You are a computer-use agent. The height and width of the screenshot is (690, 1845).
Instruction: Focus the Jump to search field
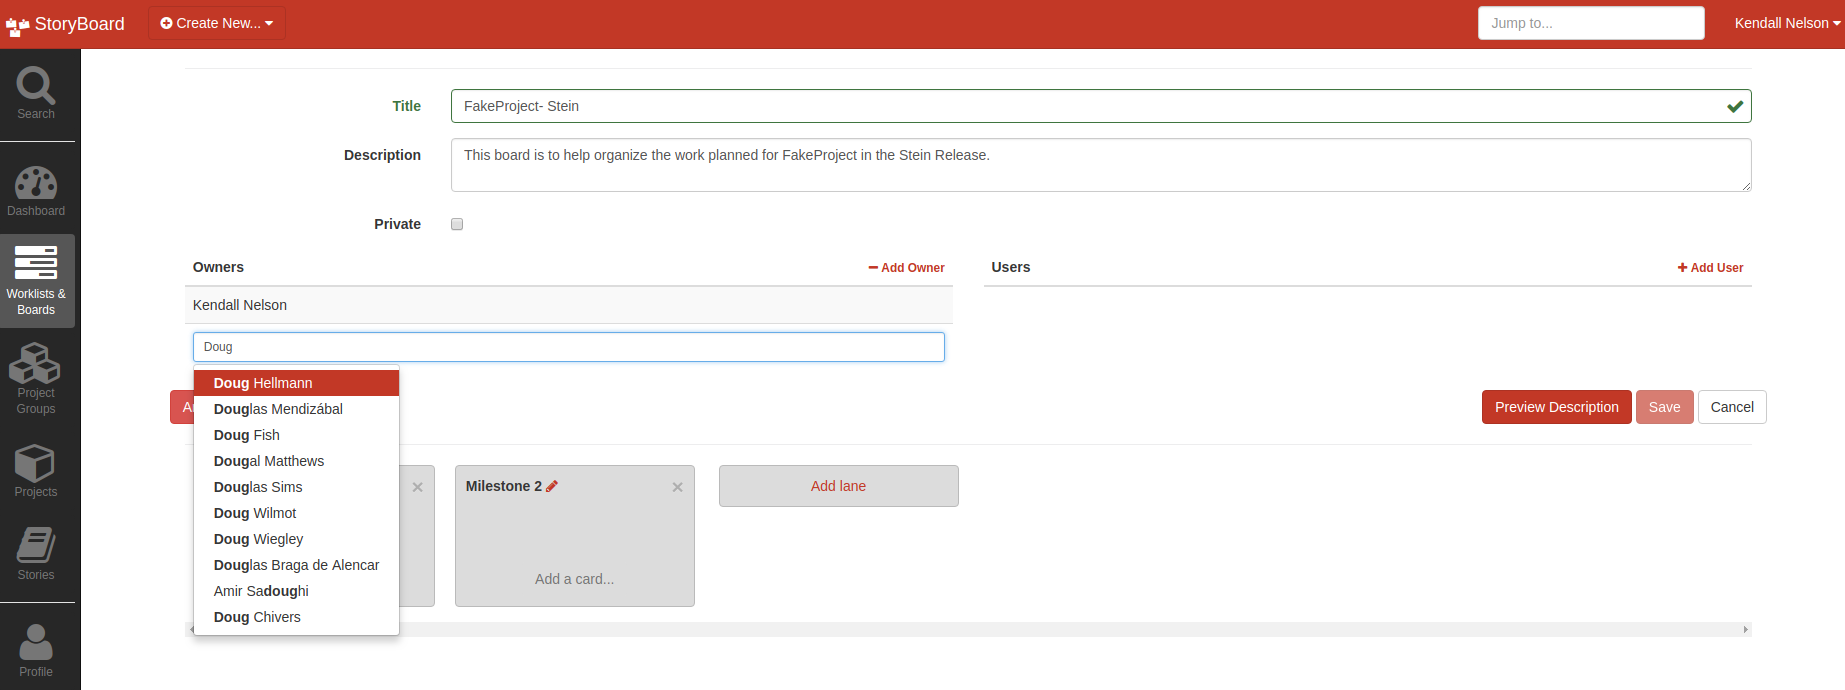pos(1590,23)
